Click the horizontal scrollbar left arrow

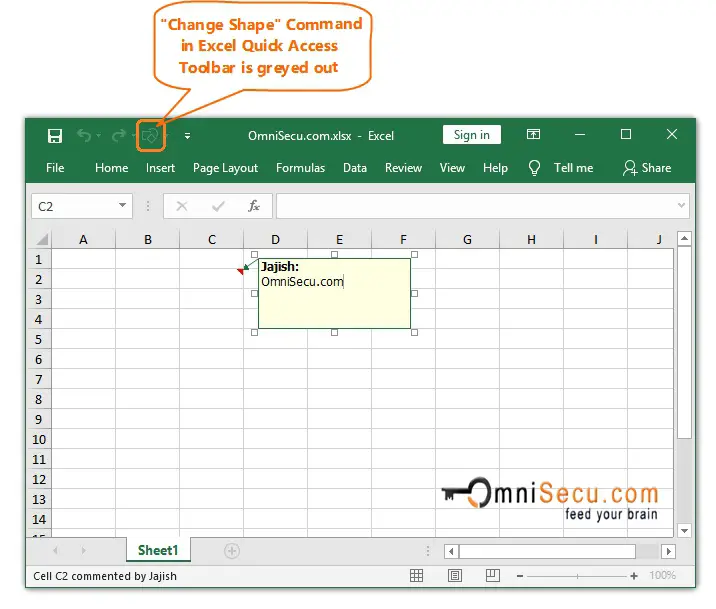tap(451, 551)
